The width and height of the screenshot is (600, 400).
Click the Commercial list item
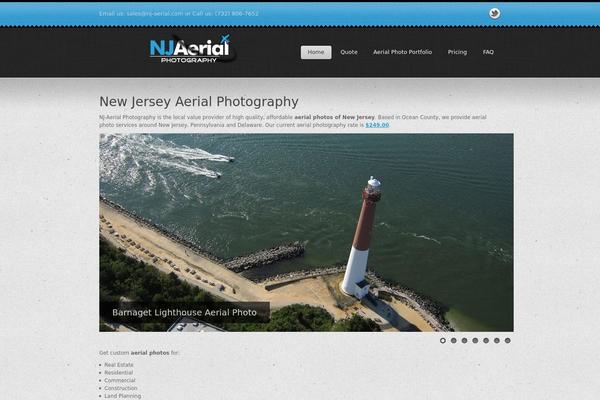pos(120,380)
